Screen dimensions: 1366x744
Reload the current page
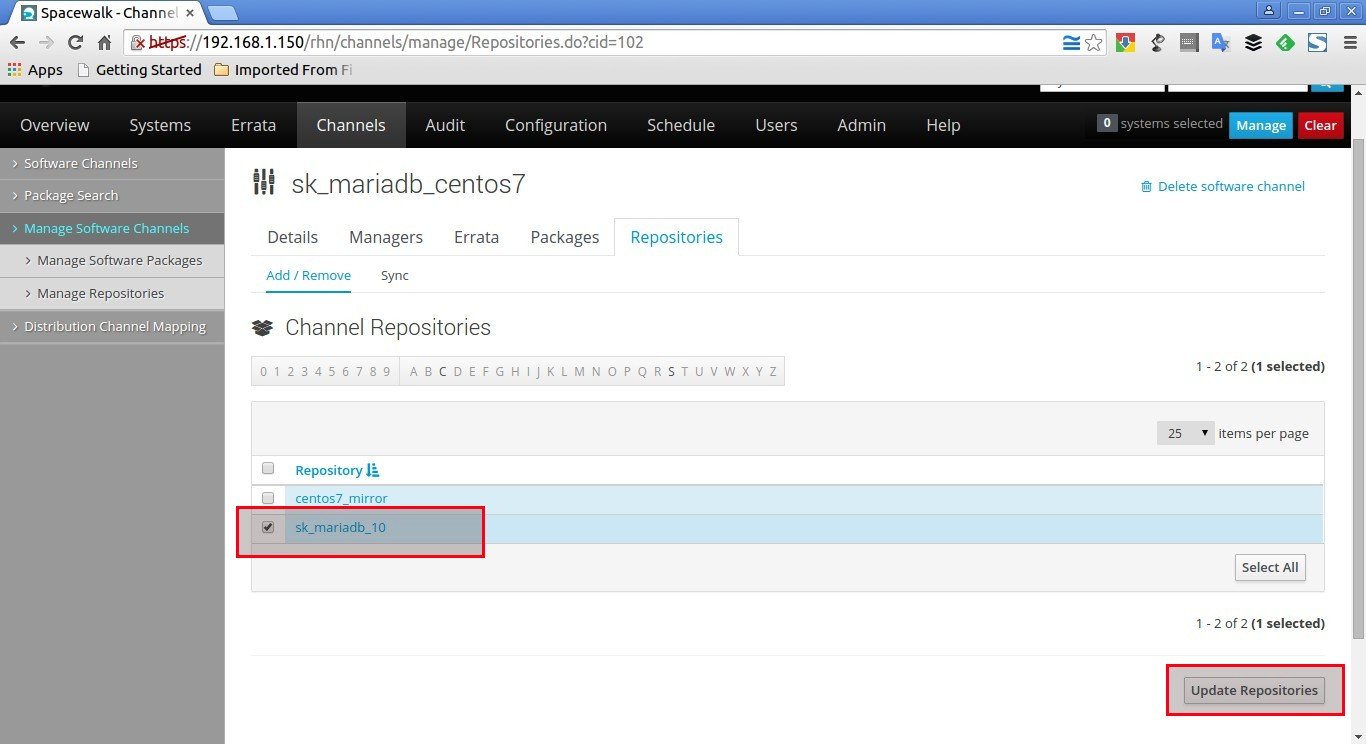point(75,43)
